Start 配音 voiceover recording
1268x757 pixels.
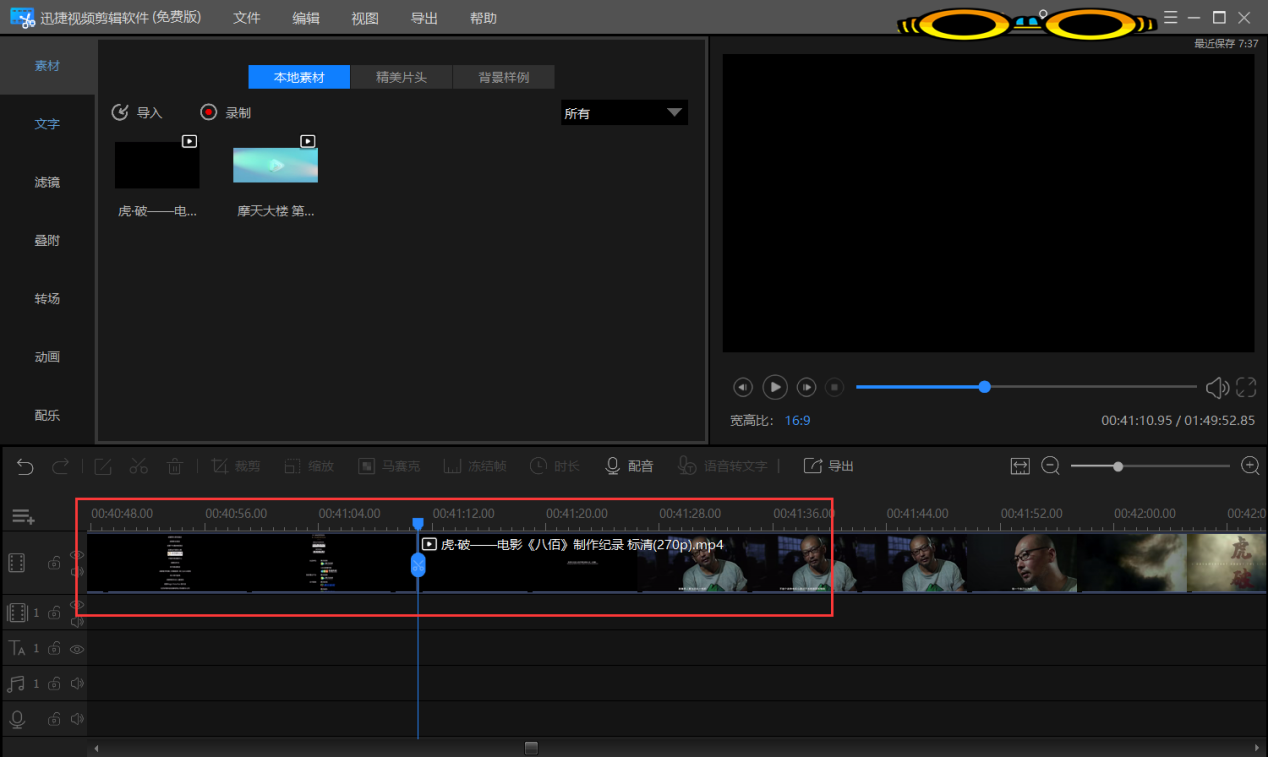(629, 466)
